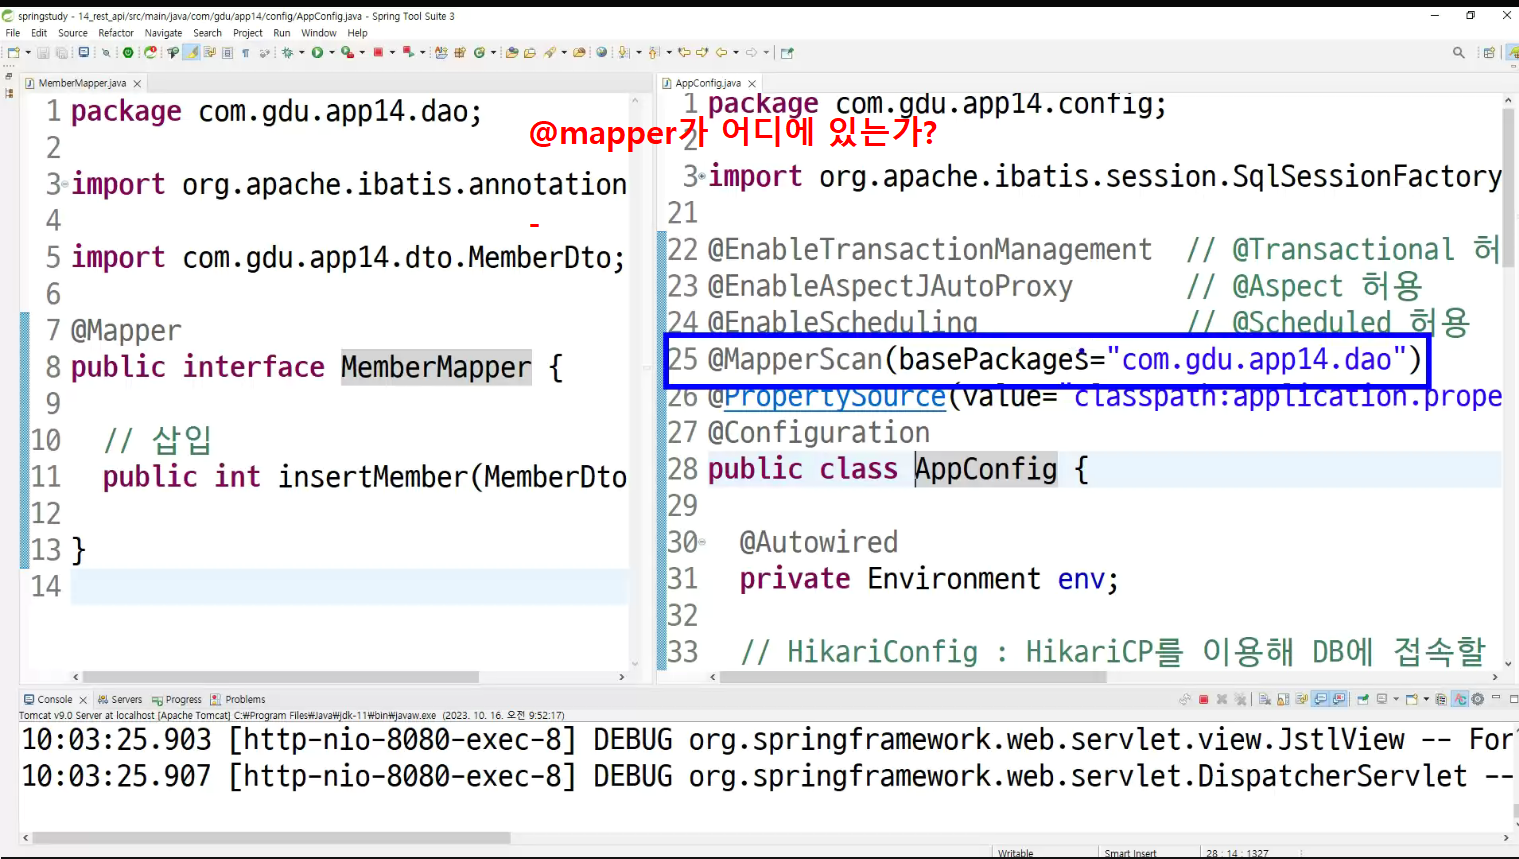The height and width of the screenshot is (859, 1519).
Task: Toggle Show Whitespace Characters pilcrow button
Action: (x=245, y=52)
